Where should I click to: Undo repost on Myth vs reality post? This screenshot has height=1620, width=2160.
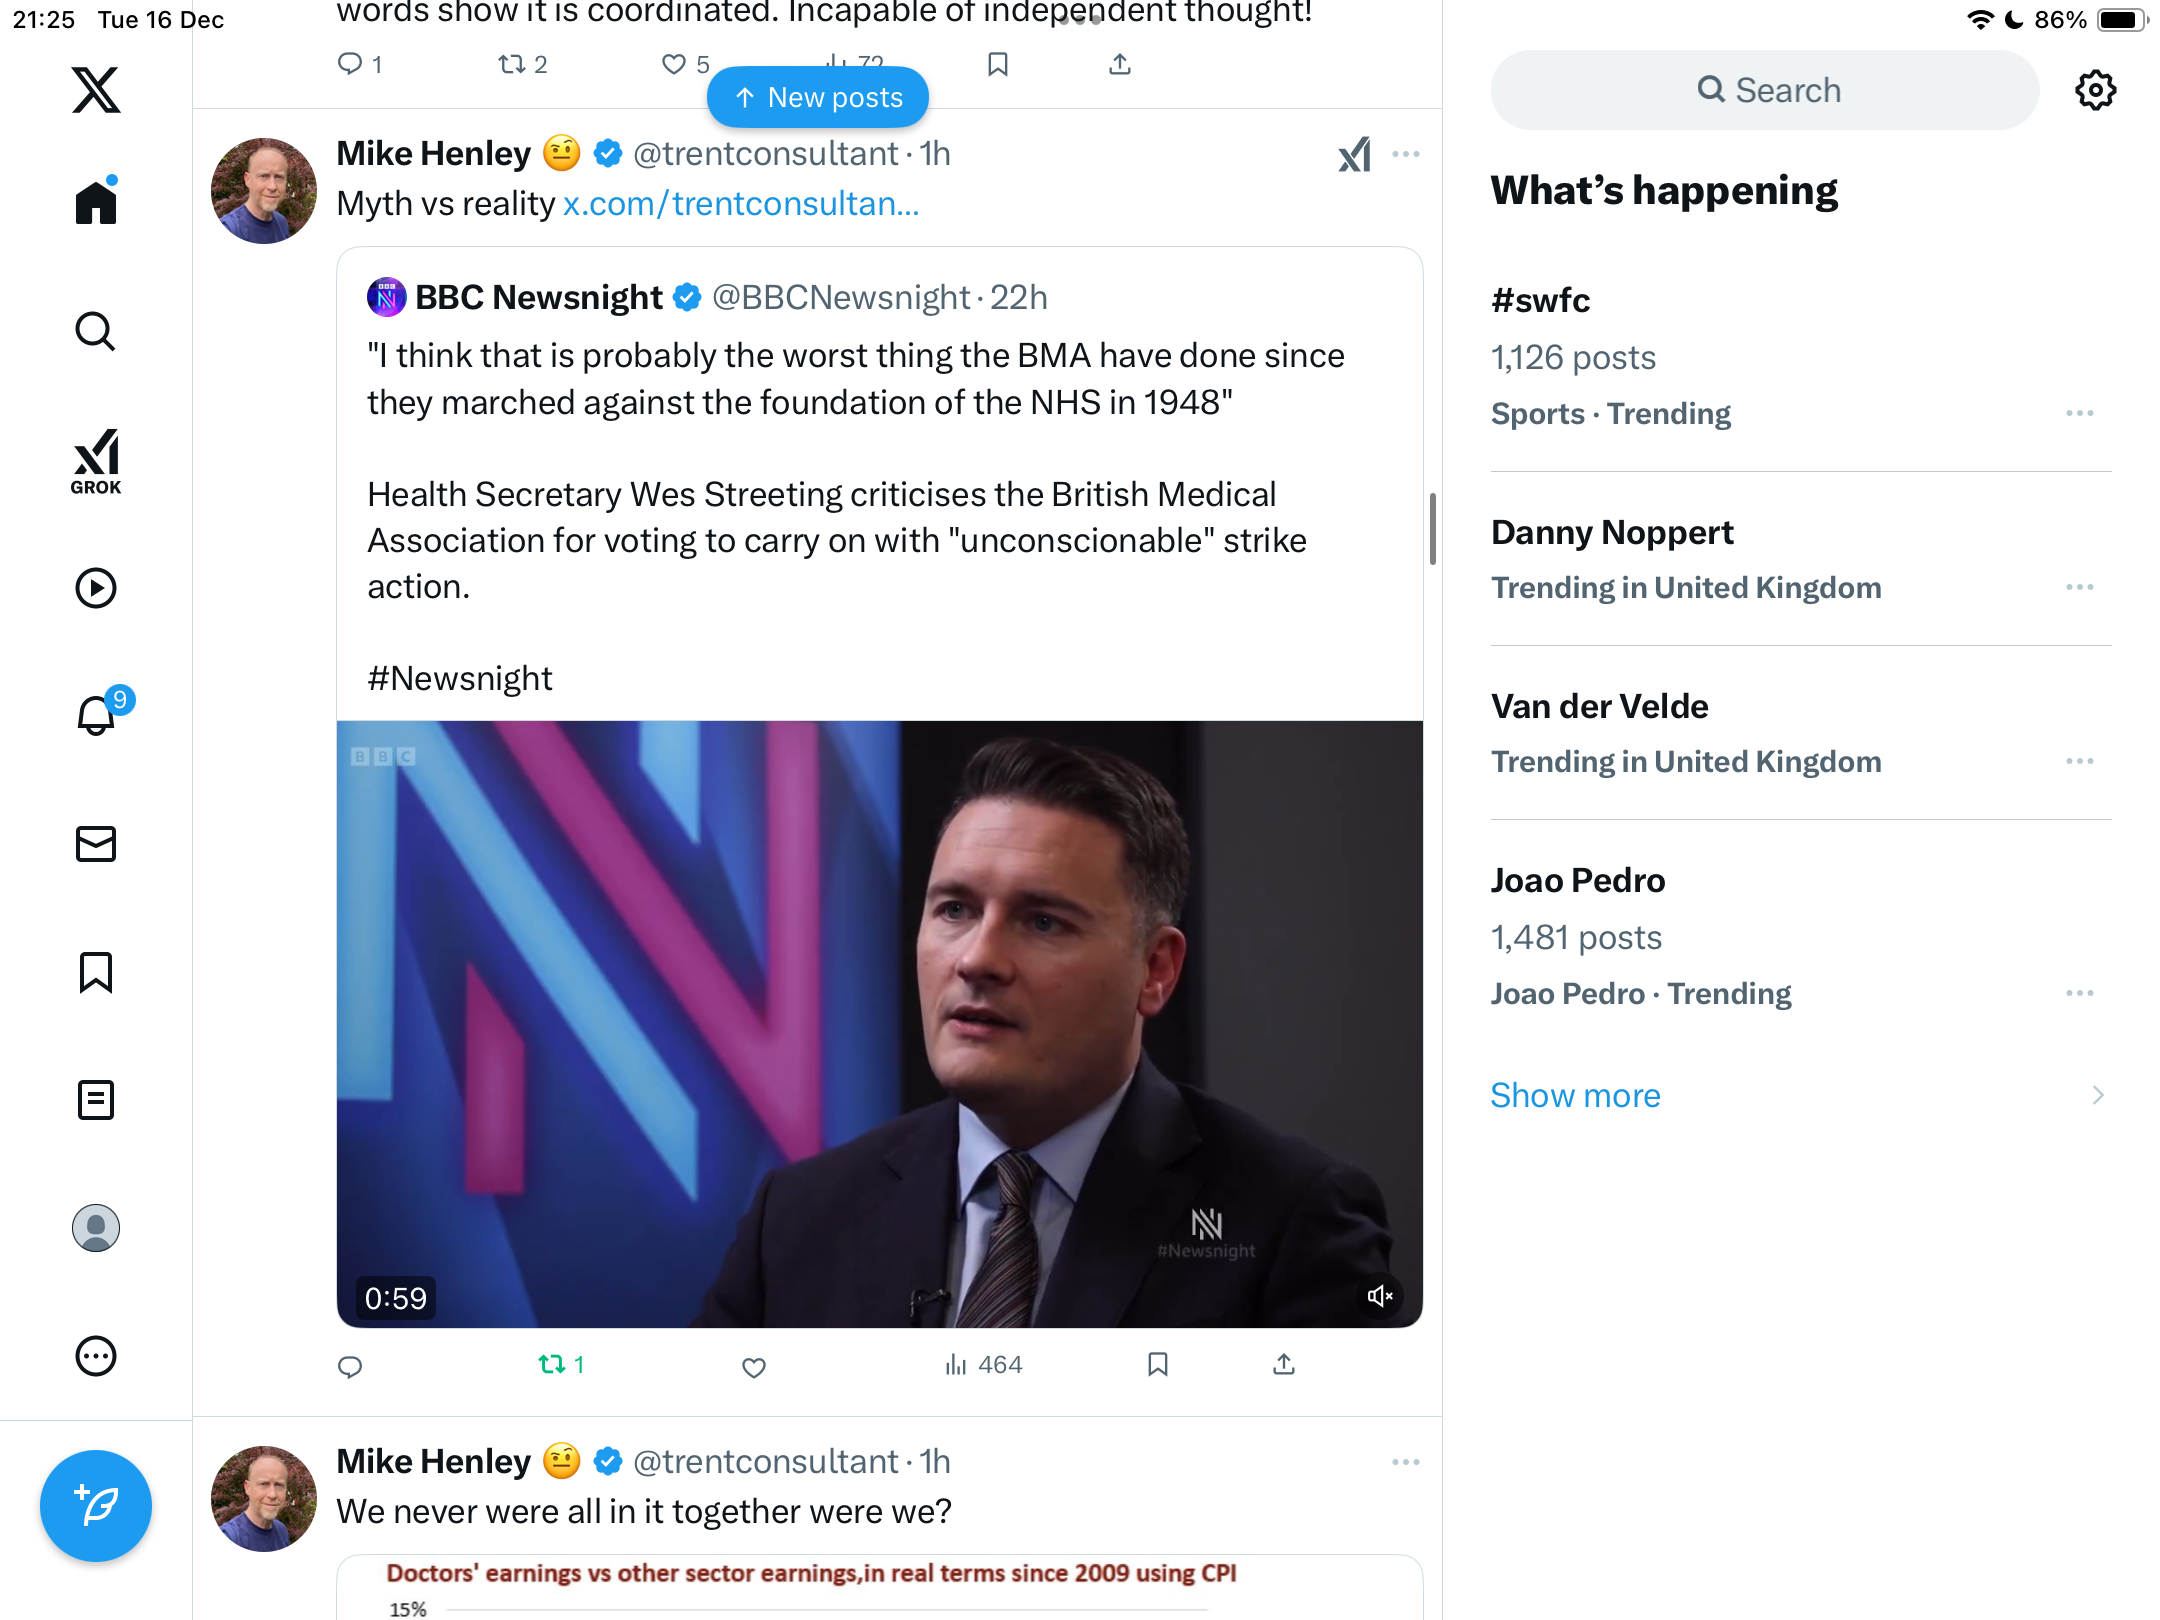560,1365
